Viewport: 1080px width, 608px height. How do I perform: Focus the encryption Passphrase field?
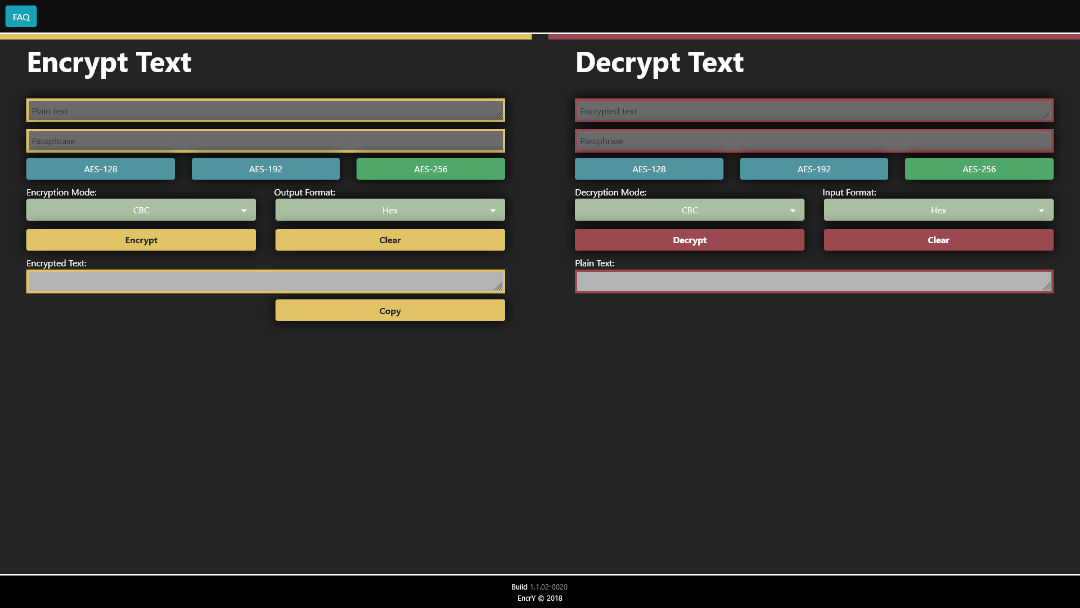tap(265, 141)
